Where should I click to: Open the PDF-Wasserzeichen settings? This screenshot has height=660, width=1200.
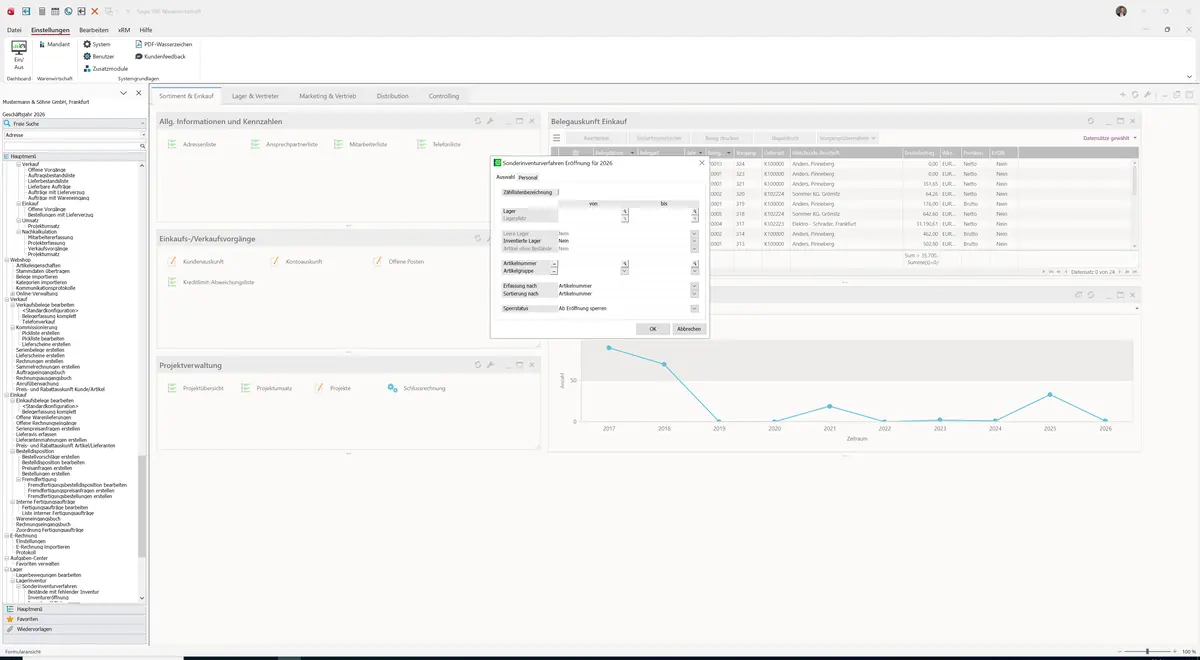[x=163, y=44]
